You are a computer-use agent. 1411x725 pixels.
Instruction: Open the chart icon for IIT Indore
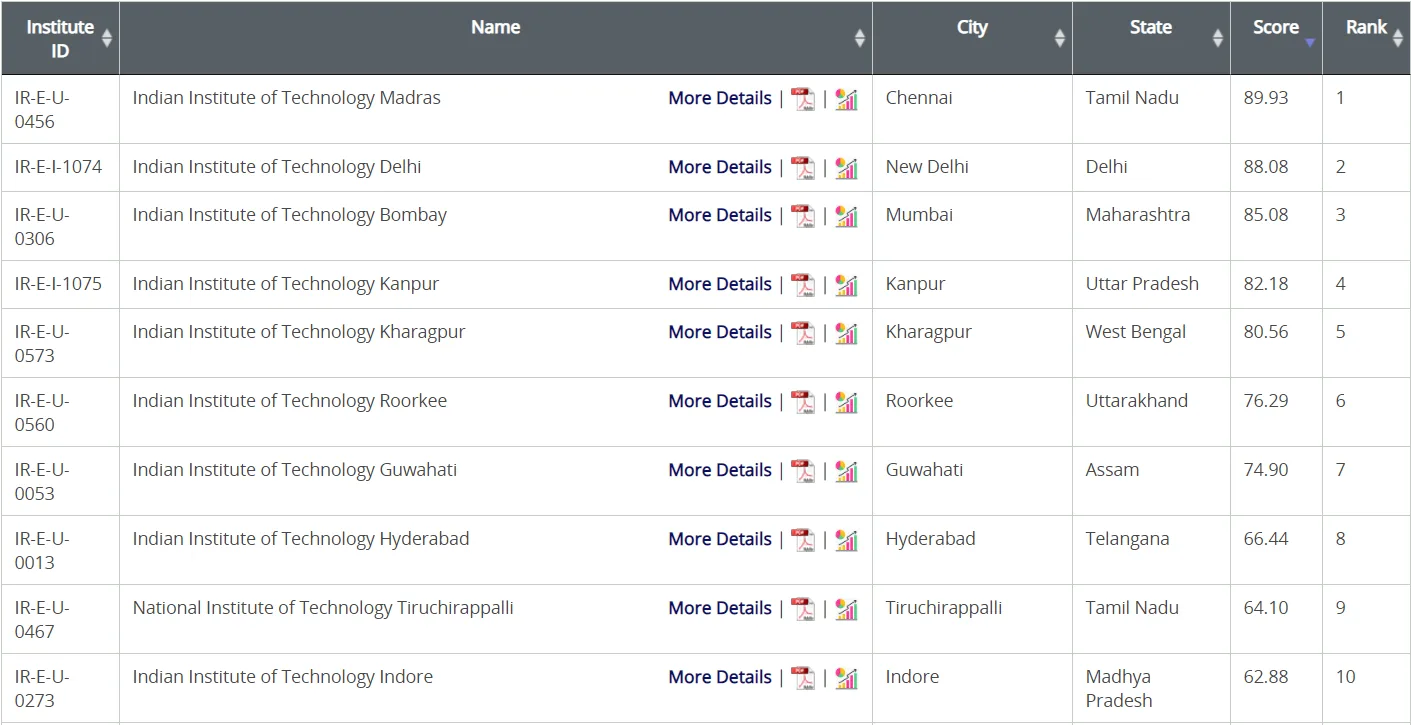[x=846, y=678]
